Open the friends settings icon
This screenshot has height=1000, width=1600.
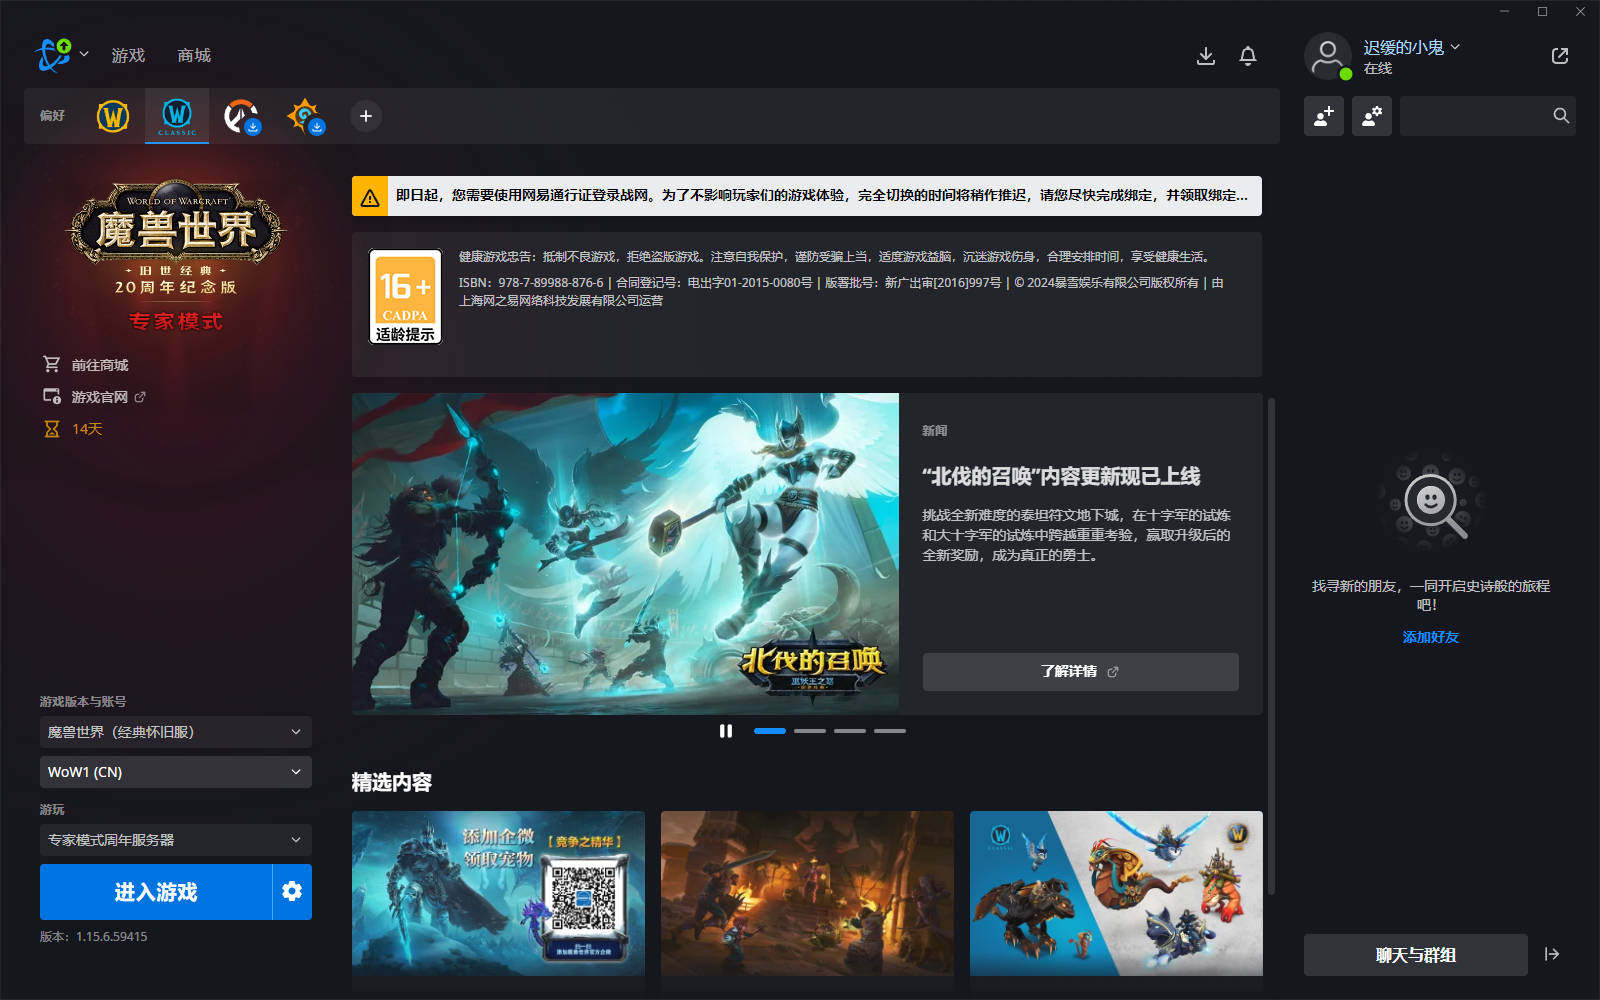(x=1371, y=116)
